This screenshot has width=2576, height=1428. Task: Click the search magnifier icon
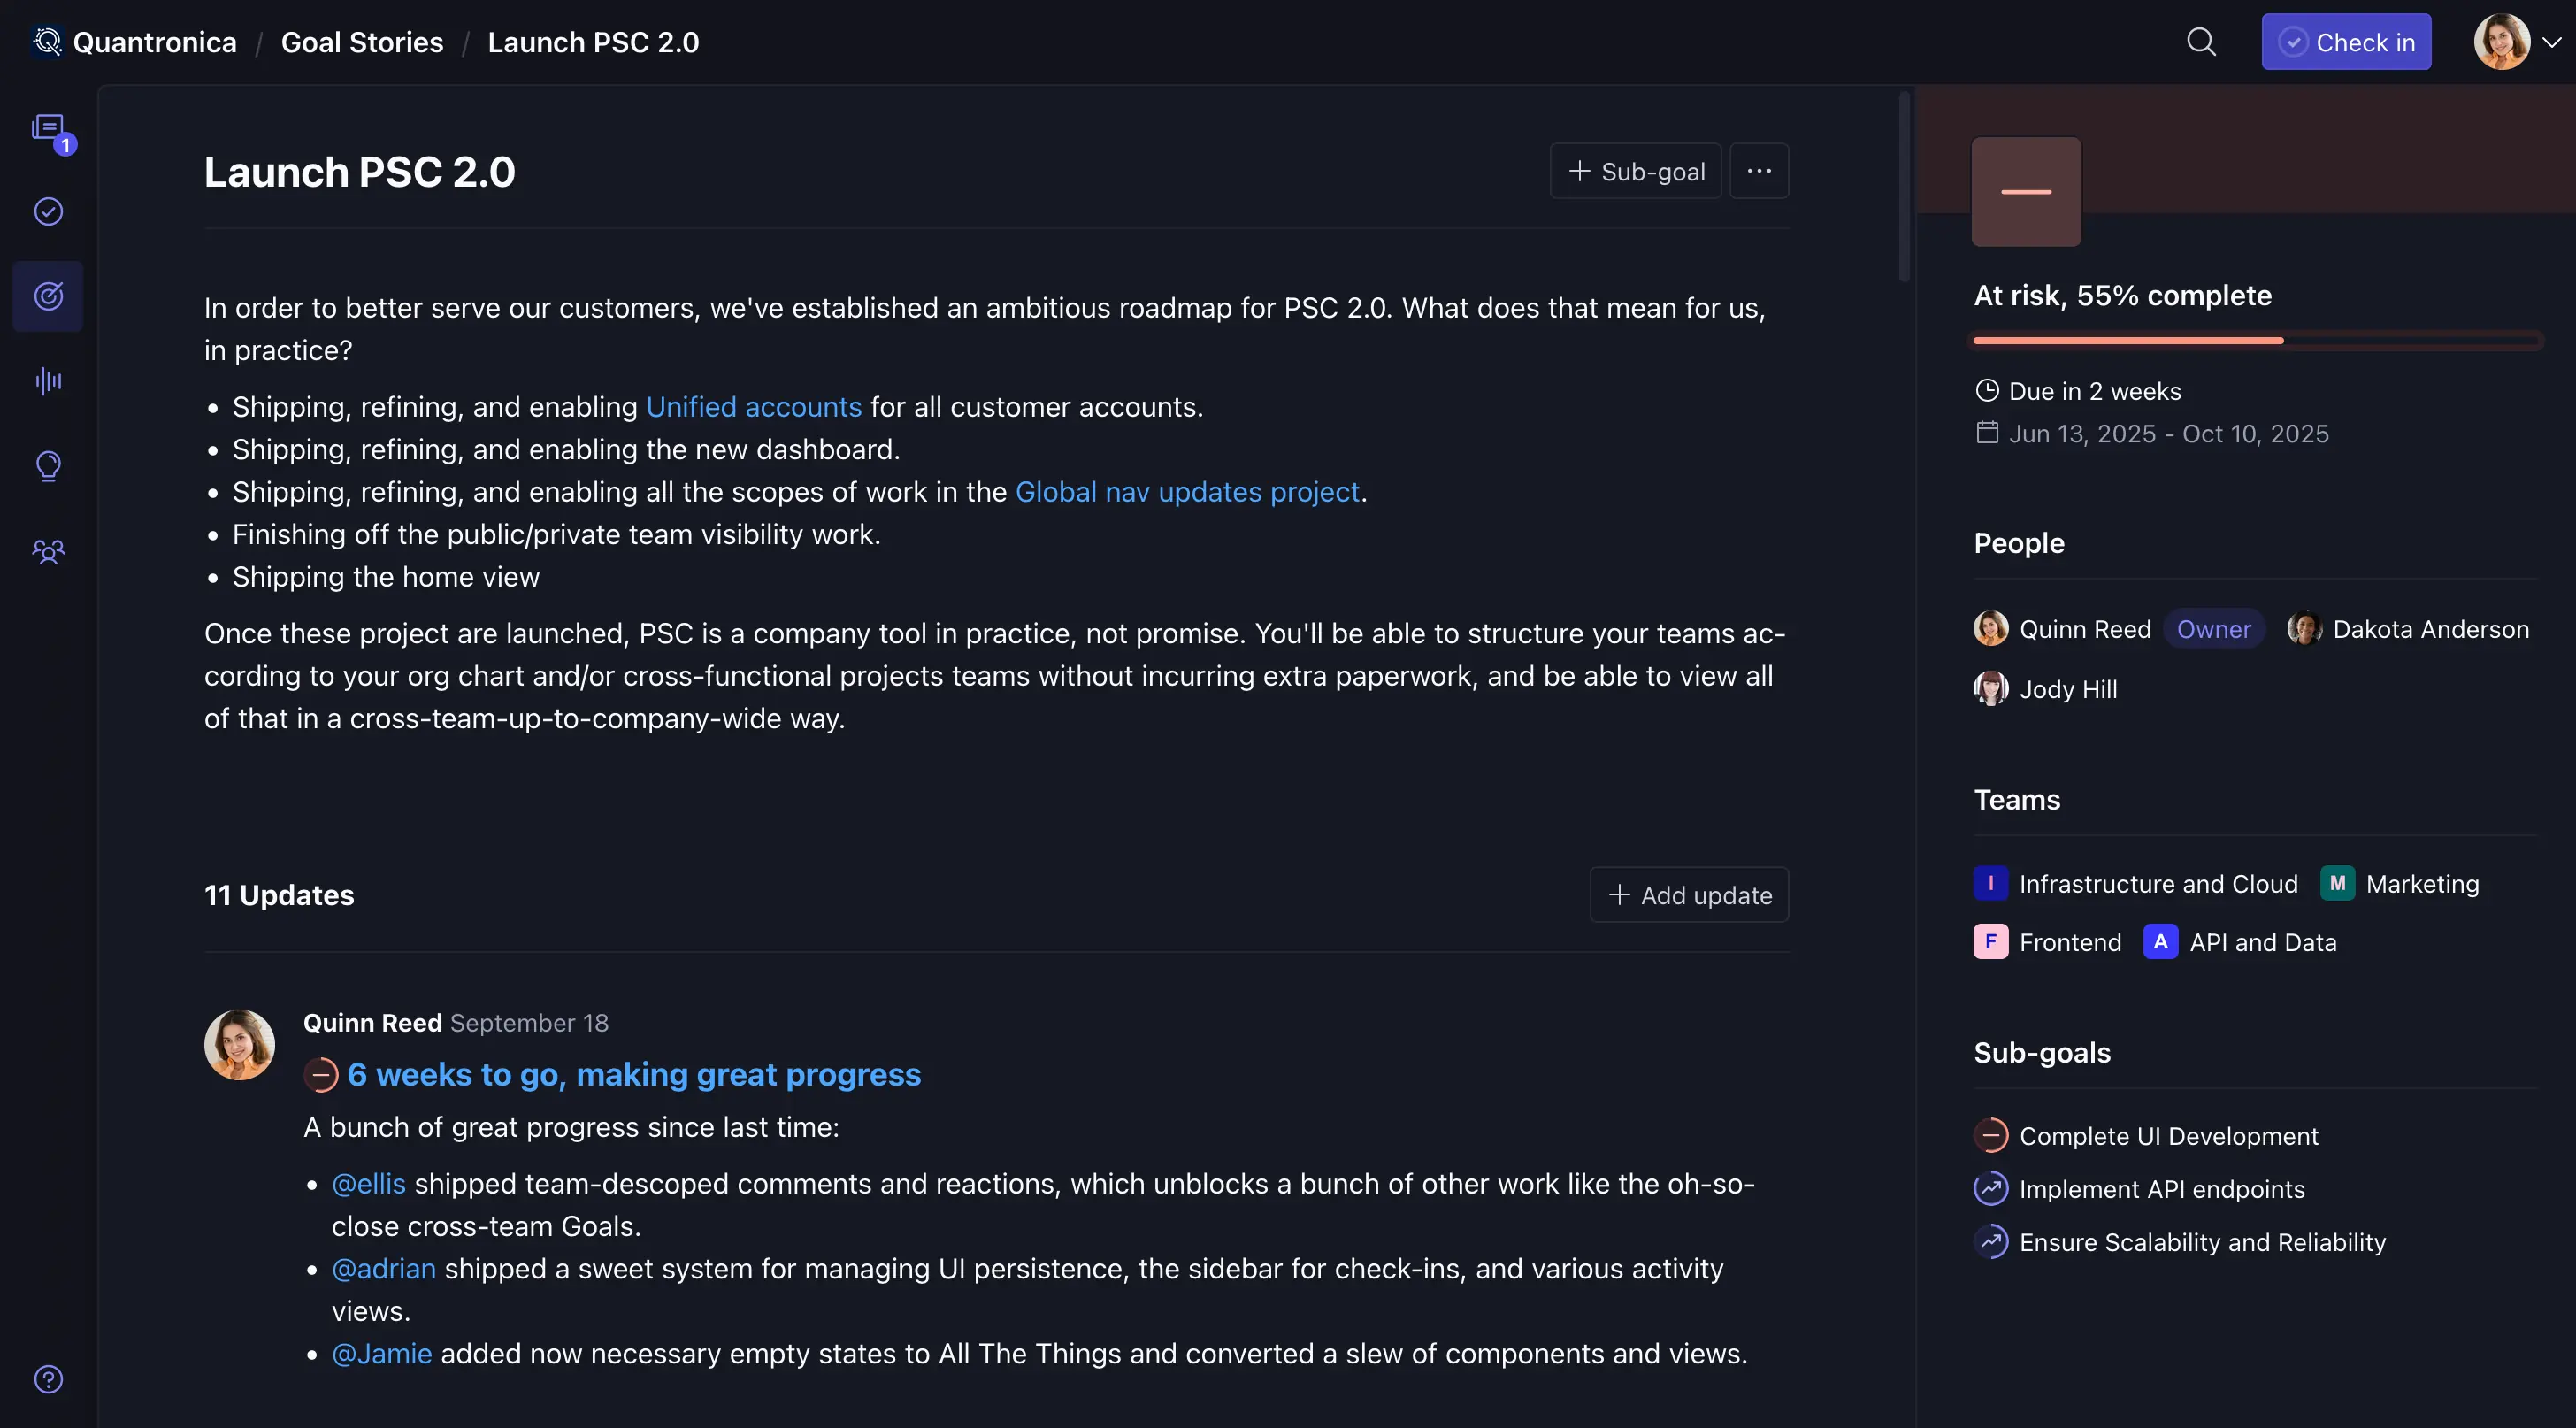click(x=2201, y=42)
